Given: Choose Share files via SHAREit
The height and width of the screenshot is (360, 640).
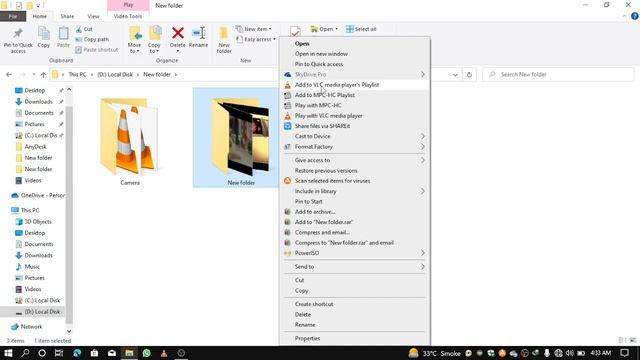Looking at the screenshot, I should point(355,126).
